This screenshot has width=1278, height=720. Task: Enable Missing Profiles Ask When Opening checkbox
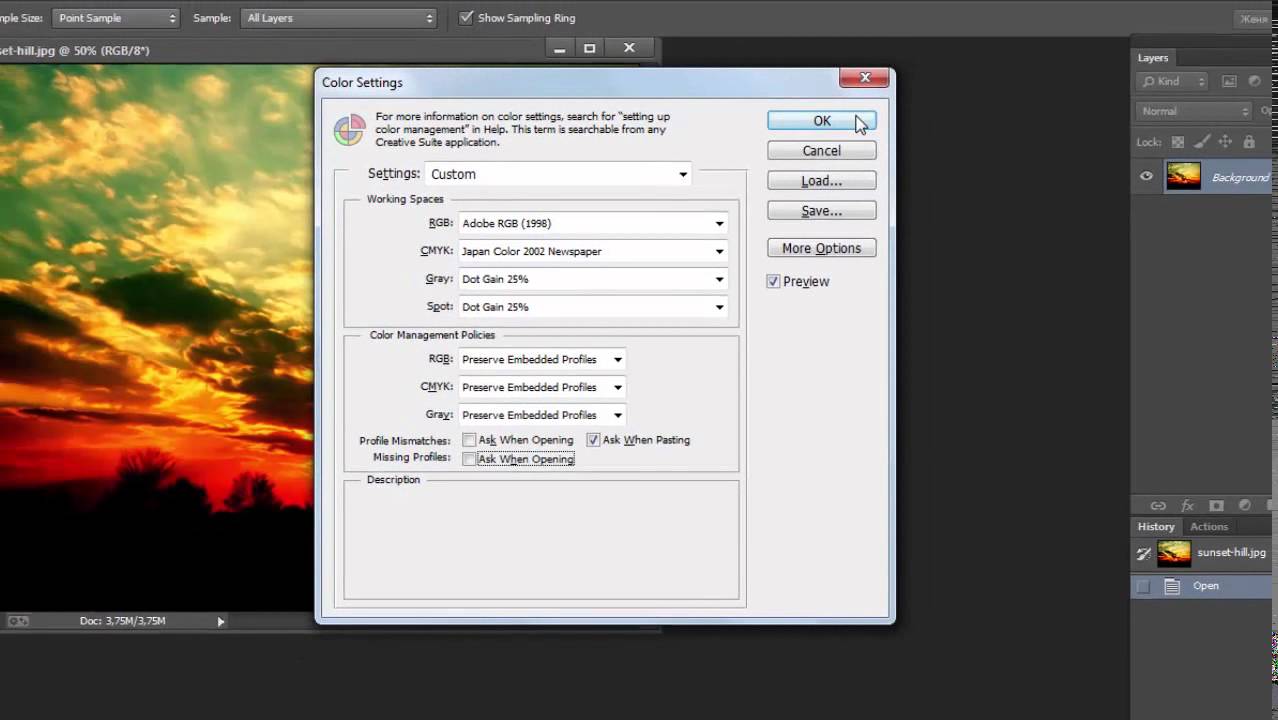point(469,459)
